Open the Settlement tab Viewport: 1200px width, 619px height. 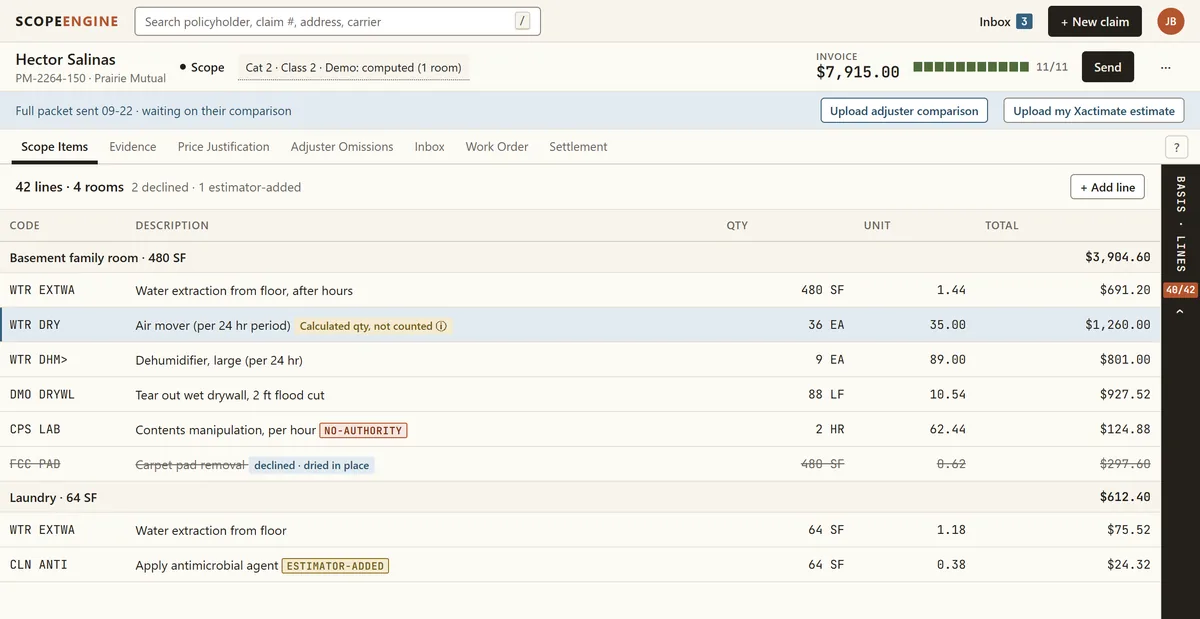578,147
